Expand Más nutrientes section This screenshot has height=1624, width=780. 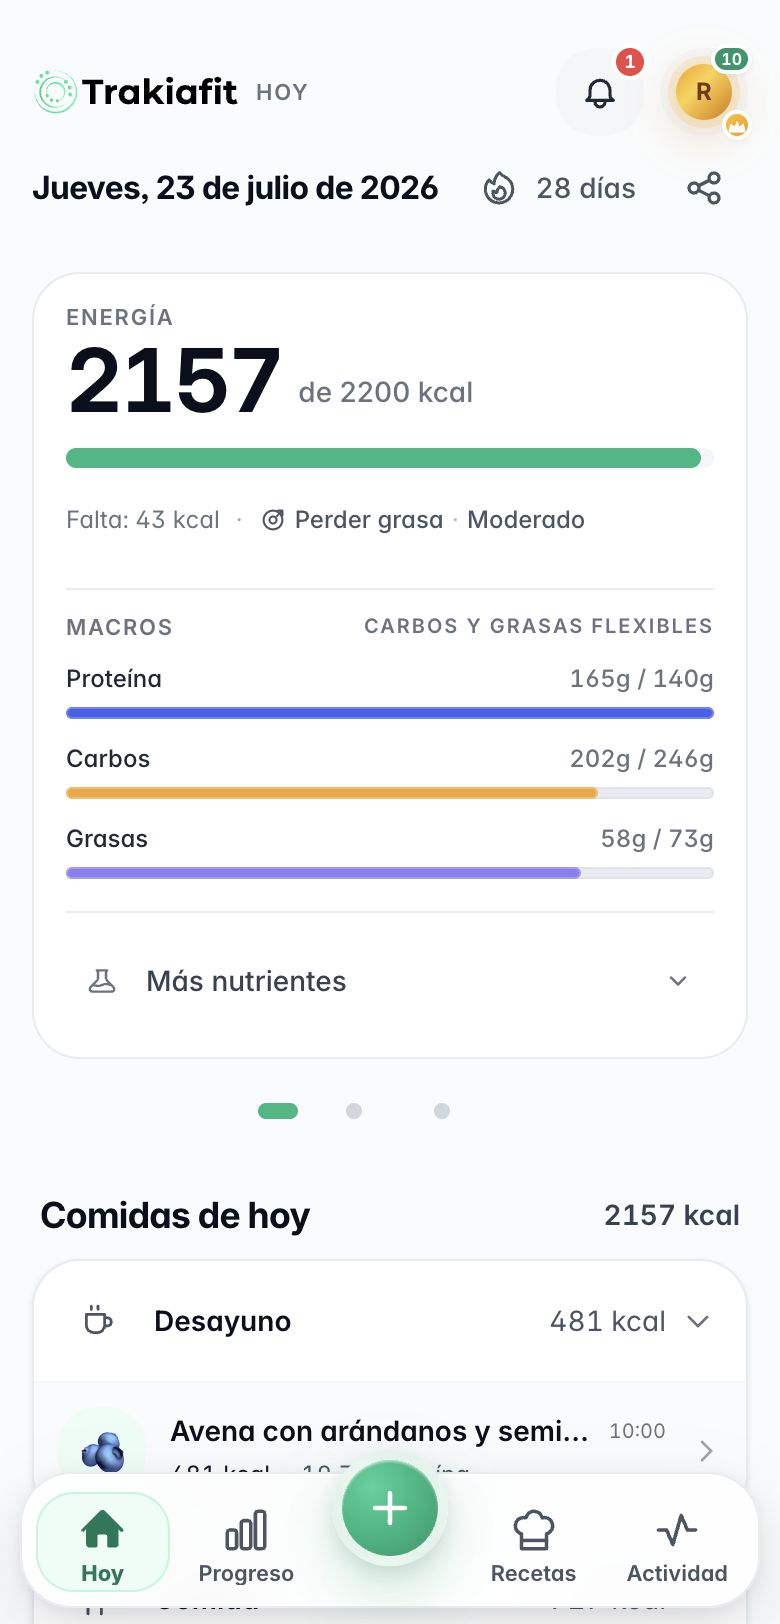(x=390, y=981)
